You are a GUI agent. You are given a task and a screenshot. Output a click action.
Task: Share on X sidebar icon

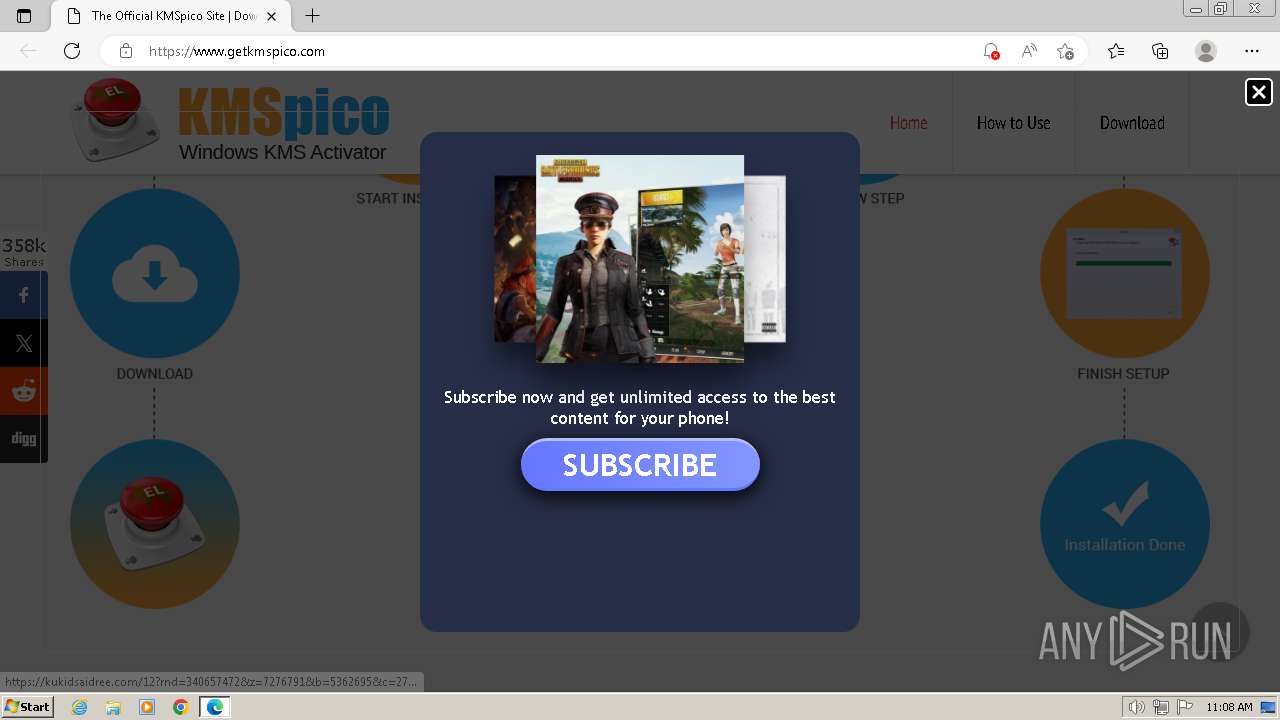tap(24, 343)
